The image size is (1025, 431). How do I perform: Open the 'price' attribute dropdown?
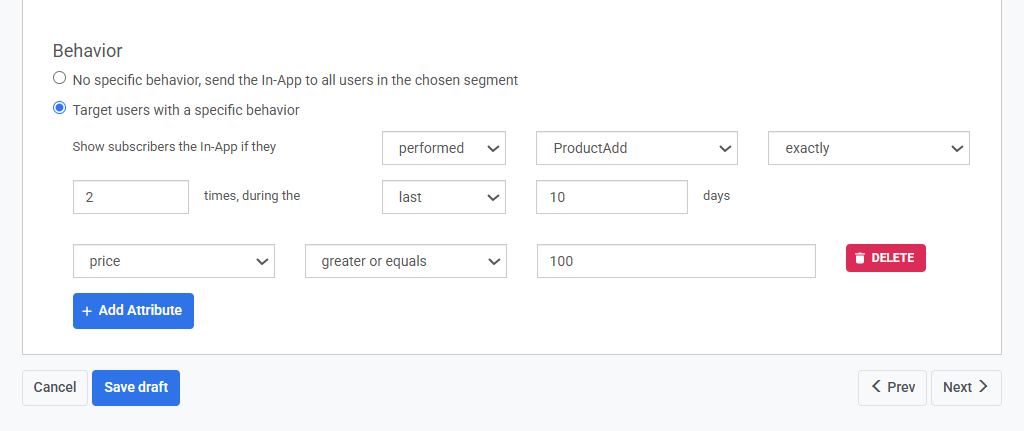click(174, 261)
